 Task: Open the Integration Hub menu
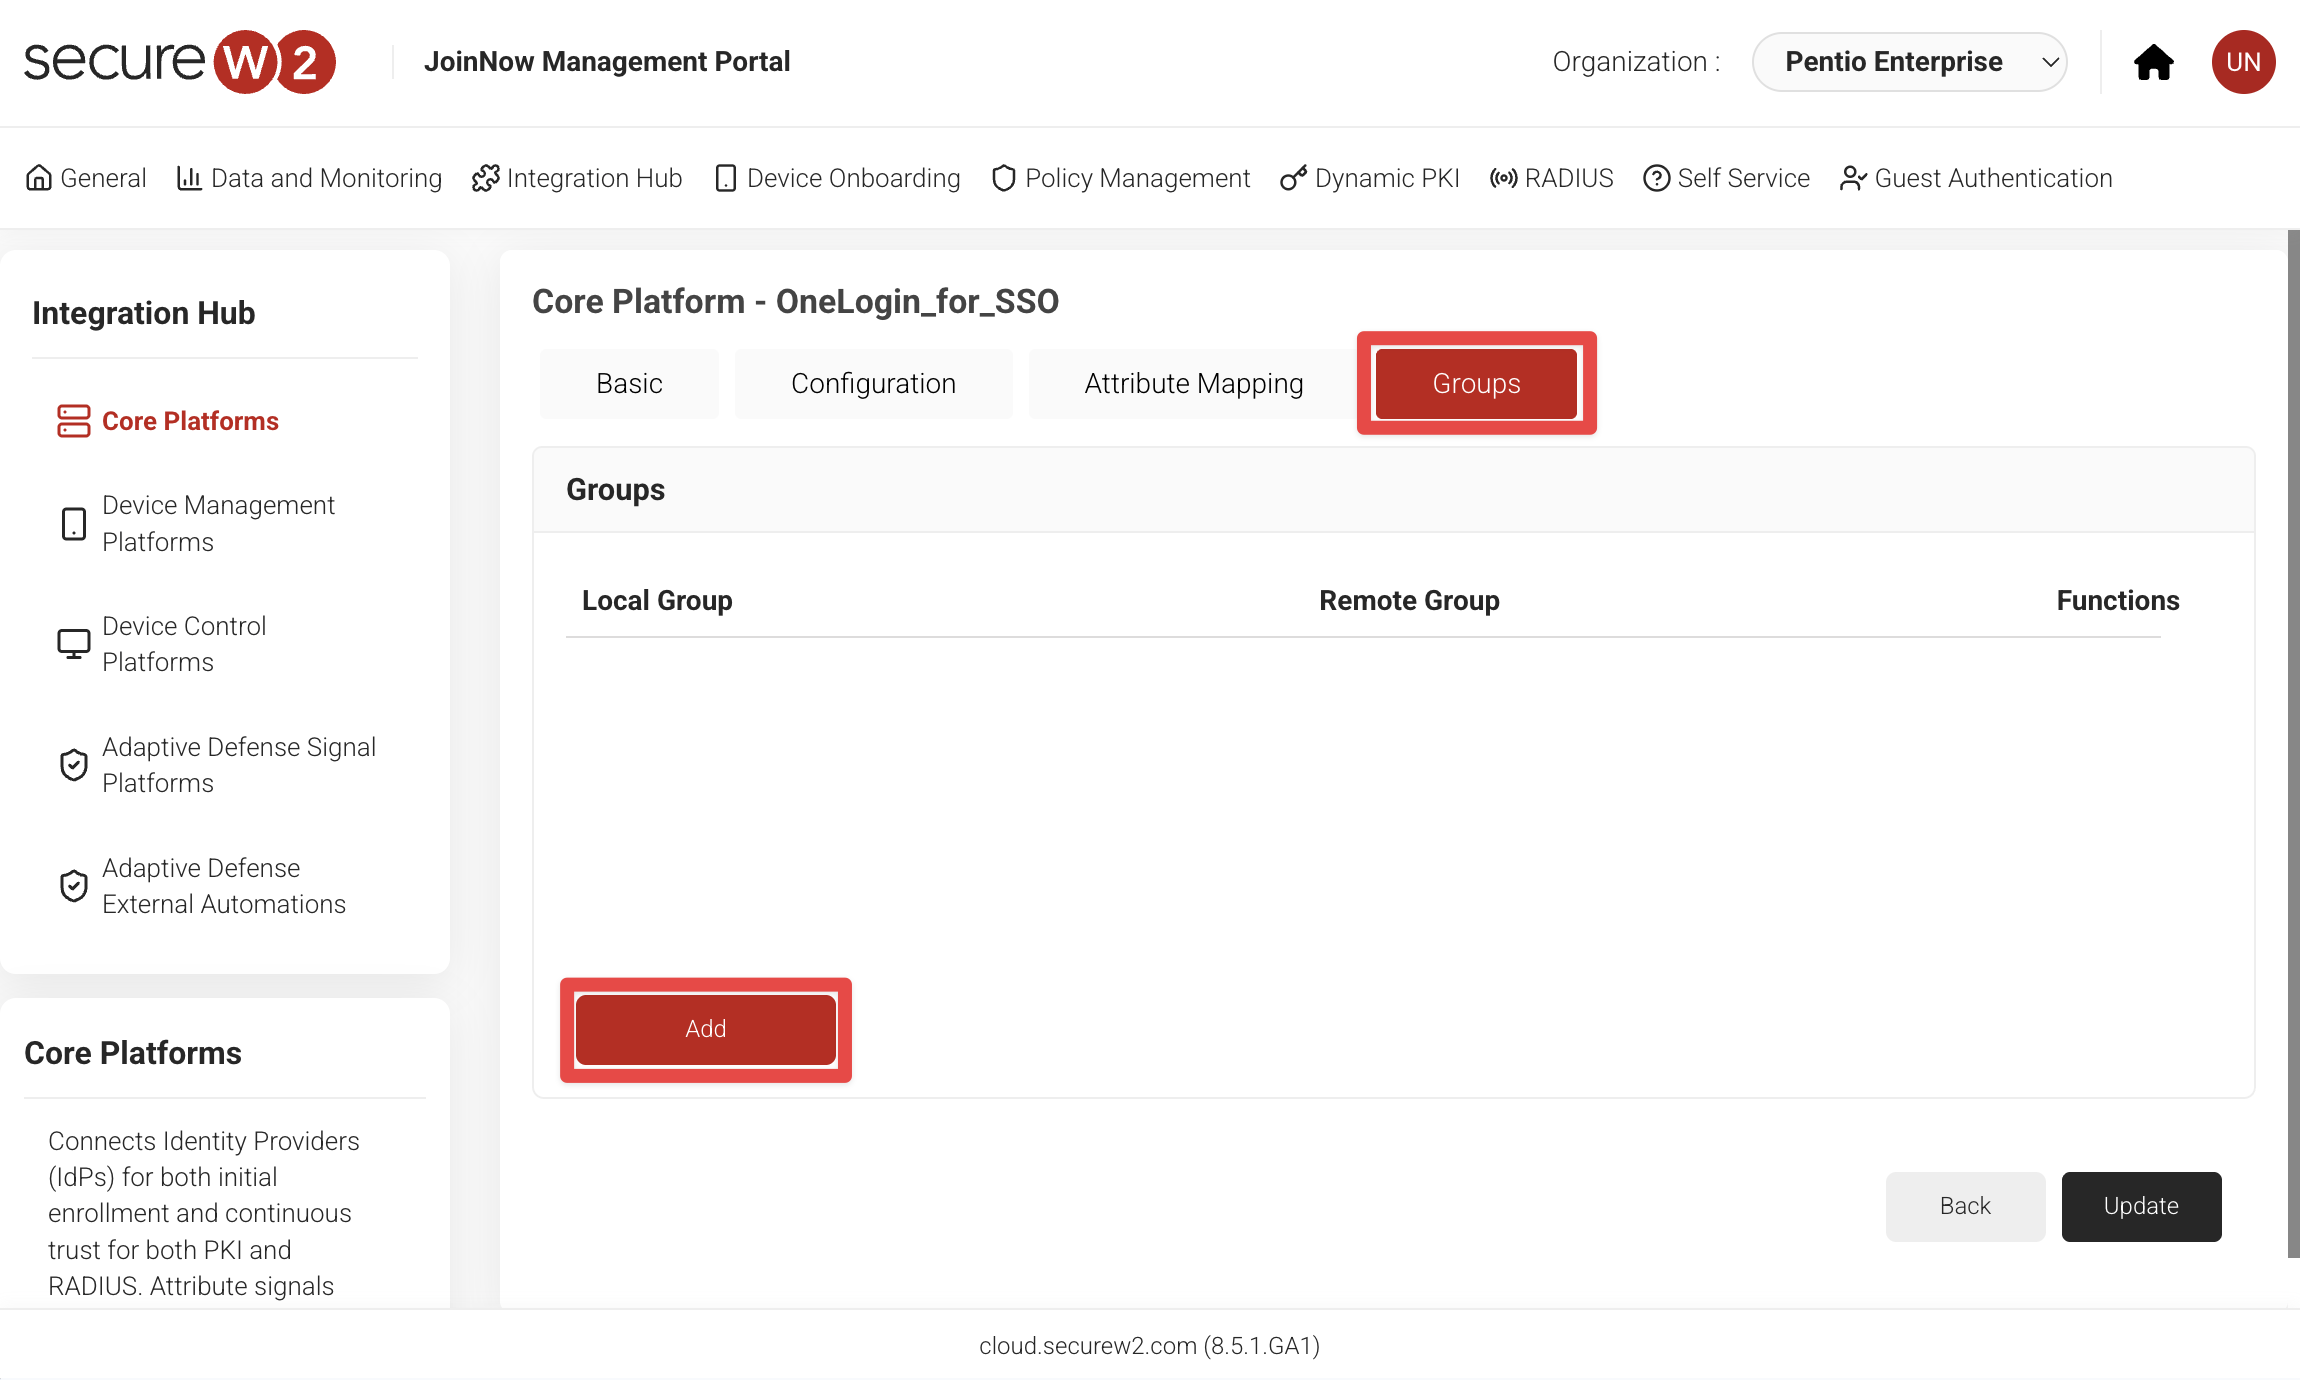577,178
